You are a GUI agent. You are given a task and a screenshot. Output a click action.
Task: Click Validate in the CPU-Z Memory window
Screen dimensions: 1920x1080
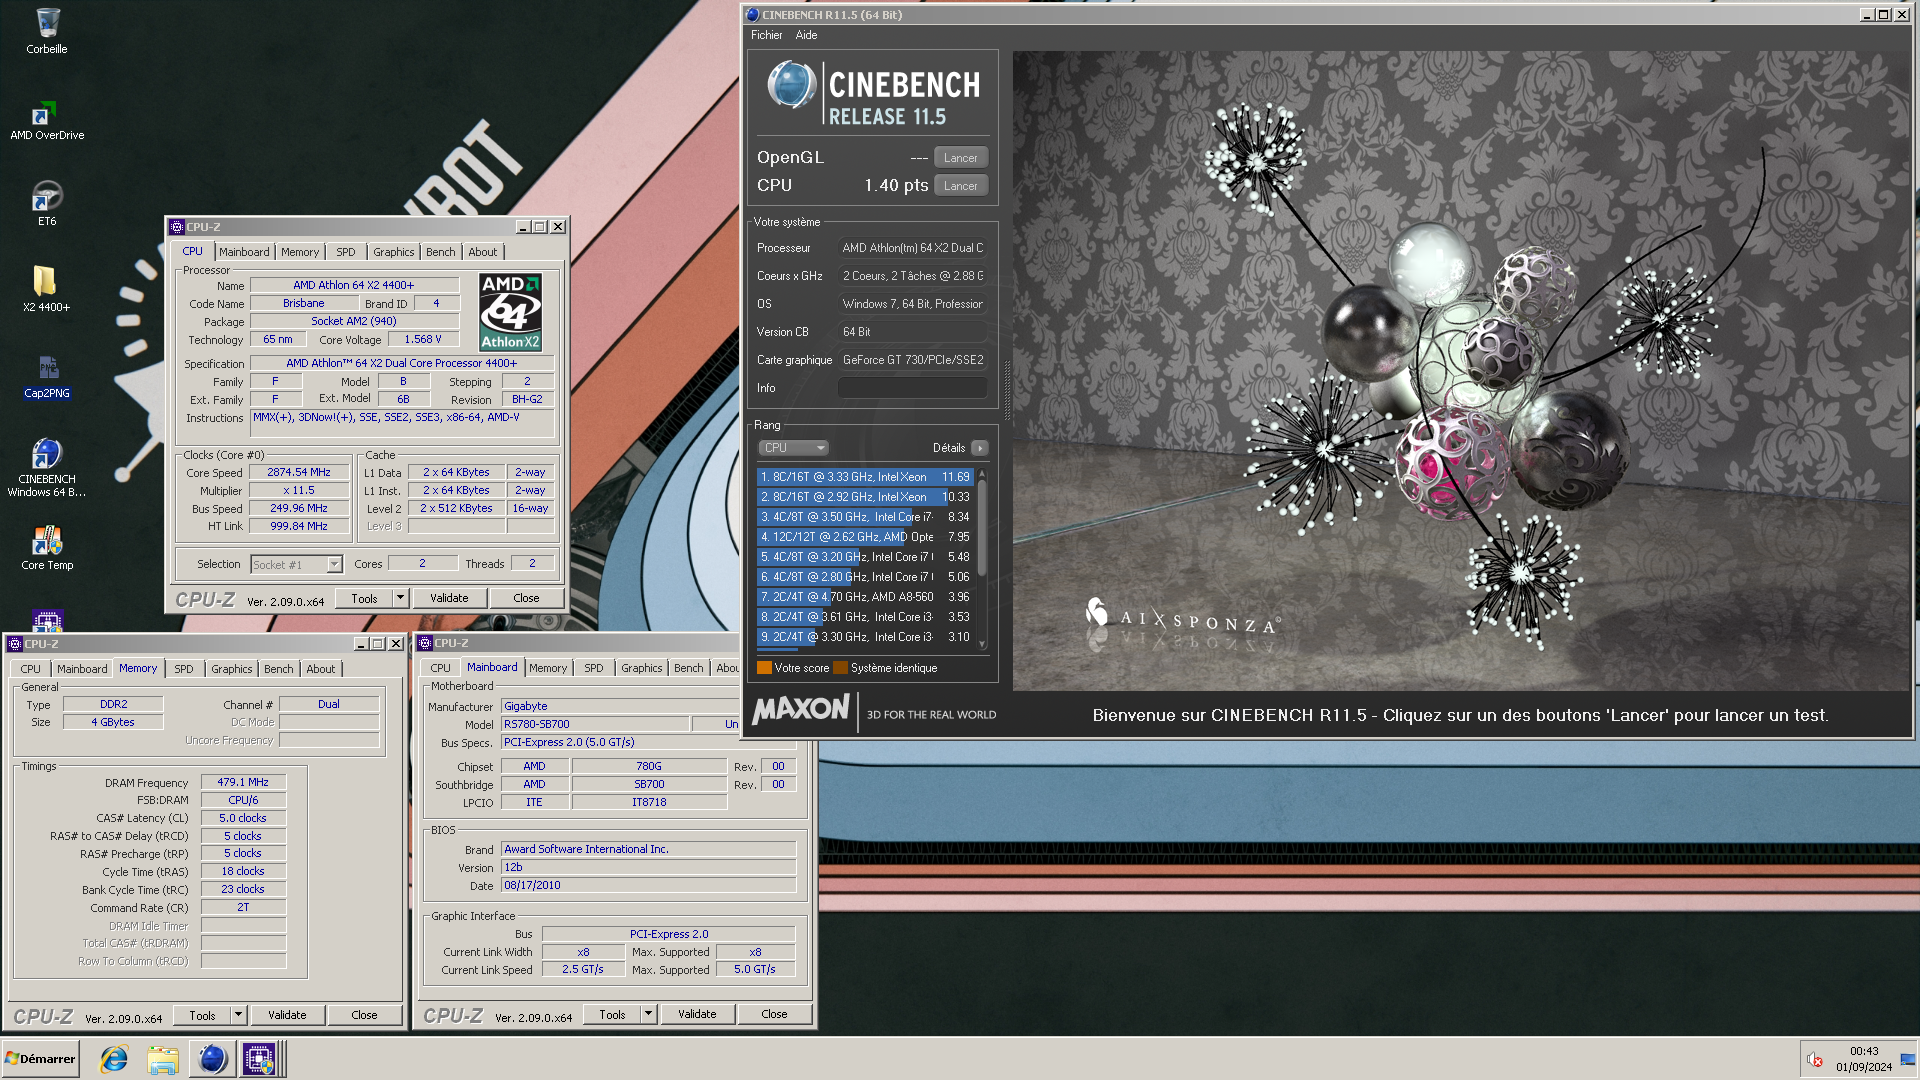[287, 1015]
